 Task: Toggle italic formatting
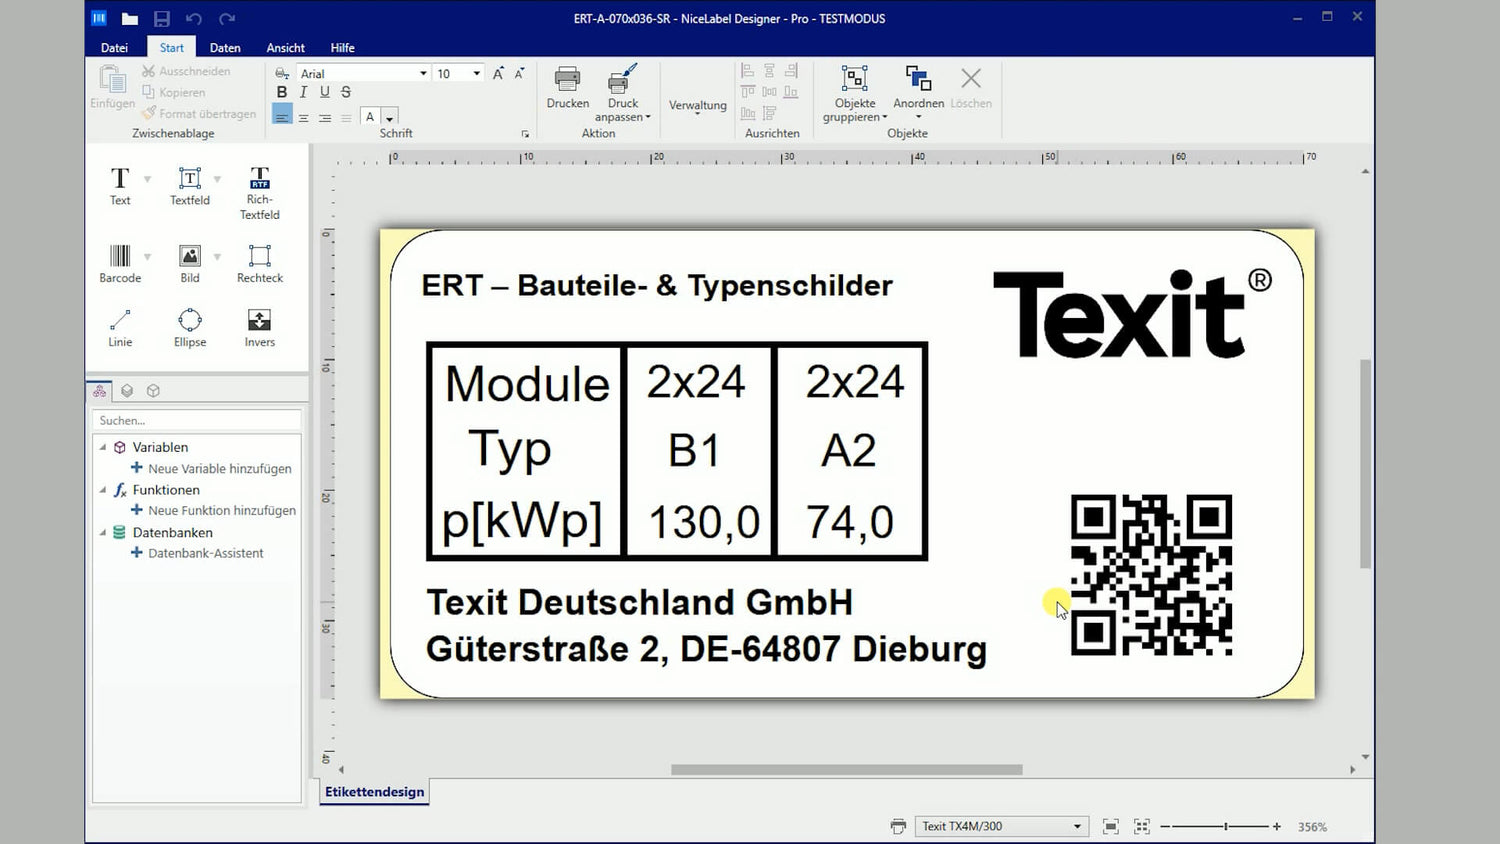pyautogui.click(x=303, y=92)
